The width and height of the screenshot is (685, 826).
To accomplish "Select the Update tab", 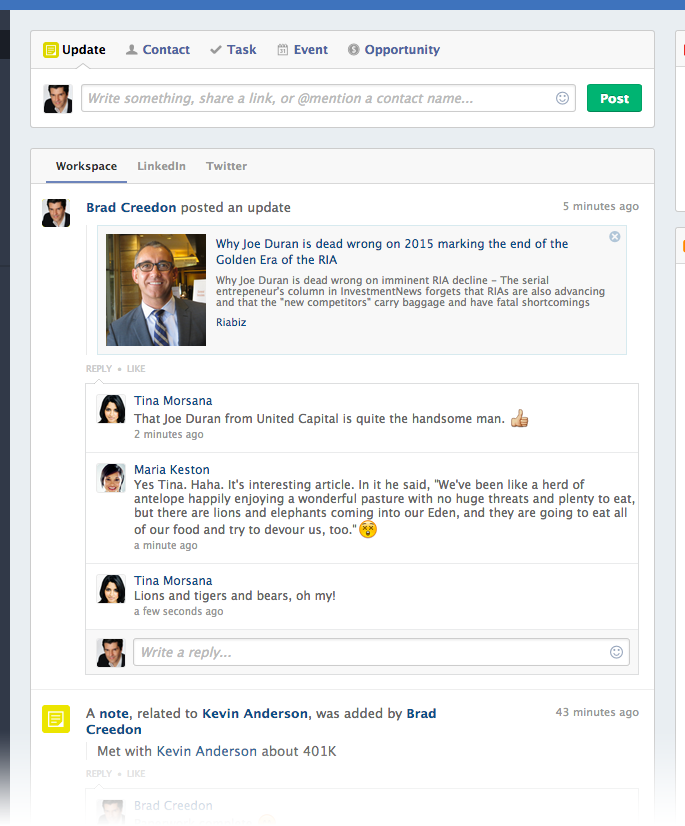I will (74, 50).
